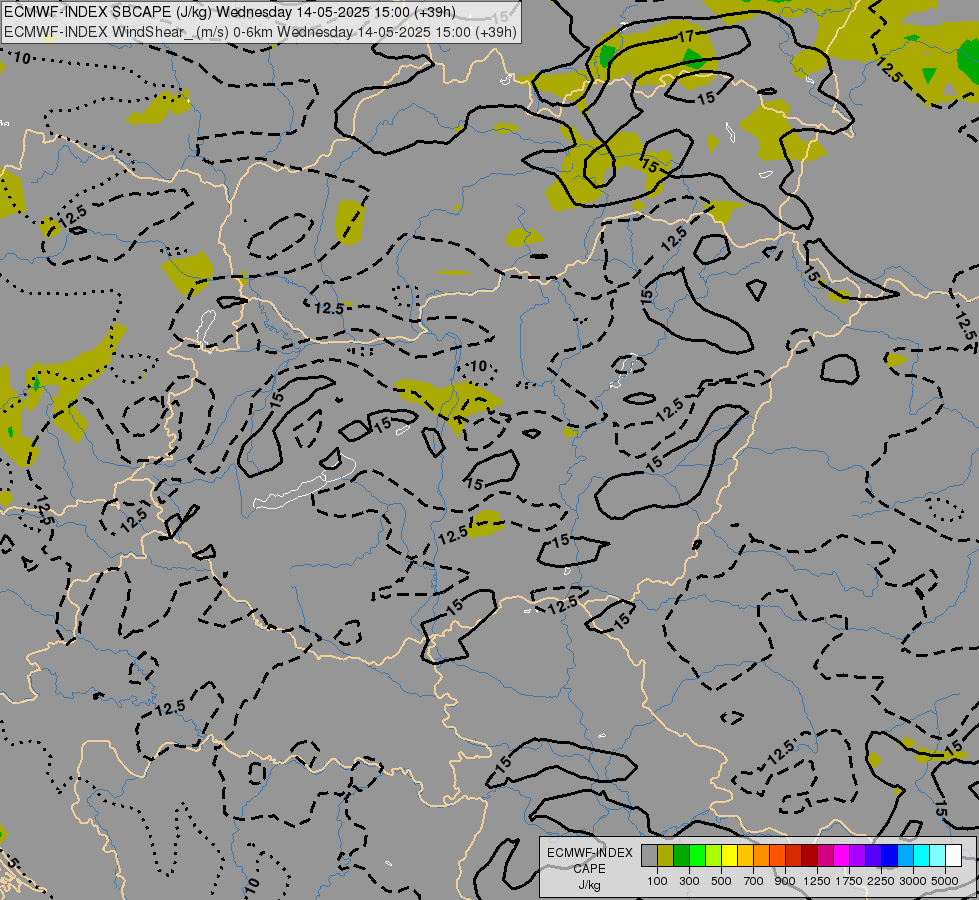Click the 3000 value on the legend scale
Screen dimensions: 979x900
pos(913,881)
